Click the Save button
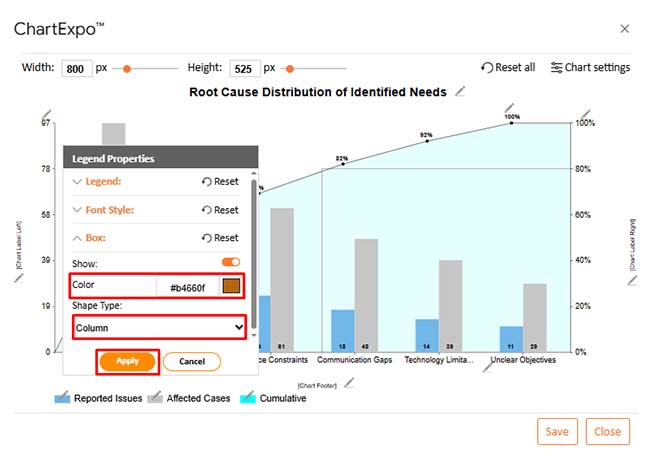The width and height of the screenshot is (650, 471). pyautogui.click(x=557, y=431)
